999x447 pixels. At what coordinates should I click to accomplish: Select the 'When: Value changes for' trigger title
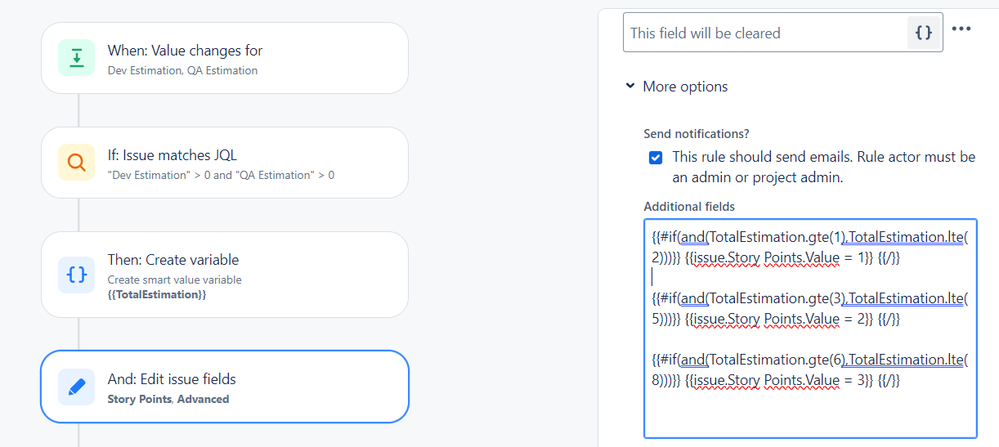[185, 51]
